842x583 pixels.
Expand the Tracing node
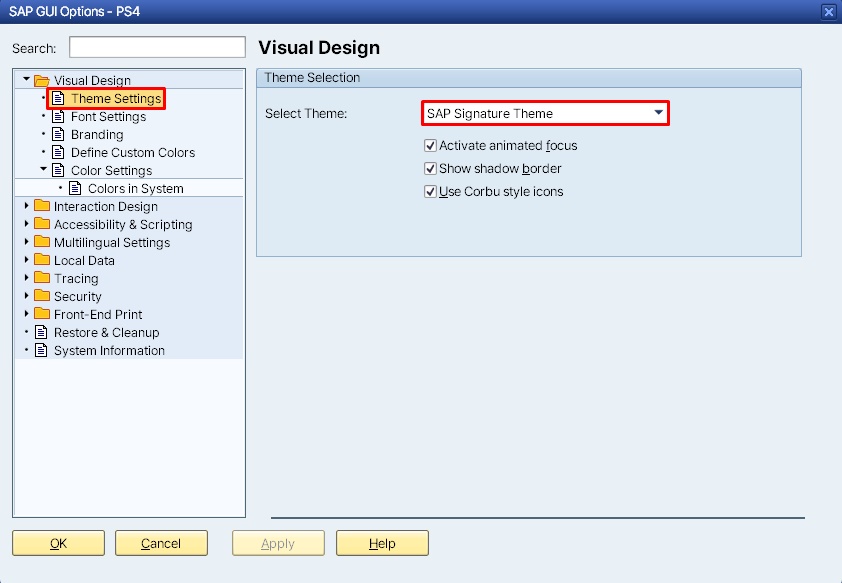(26, 278)
